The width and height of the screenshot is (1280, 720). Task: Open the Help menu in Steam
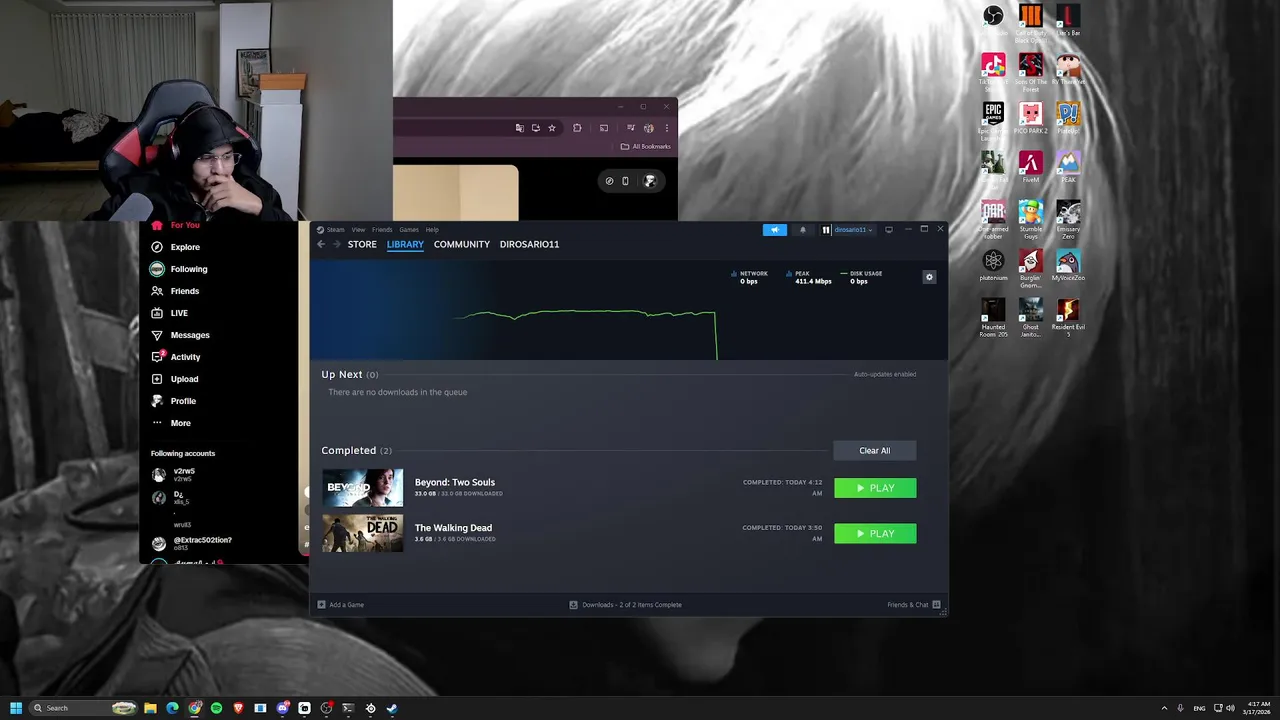(432, 230)
